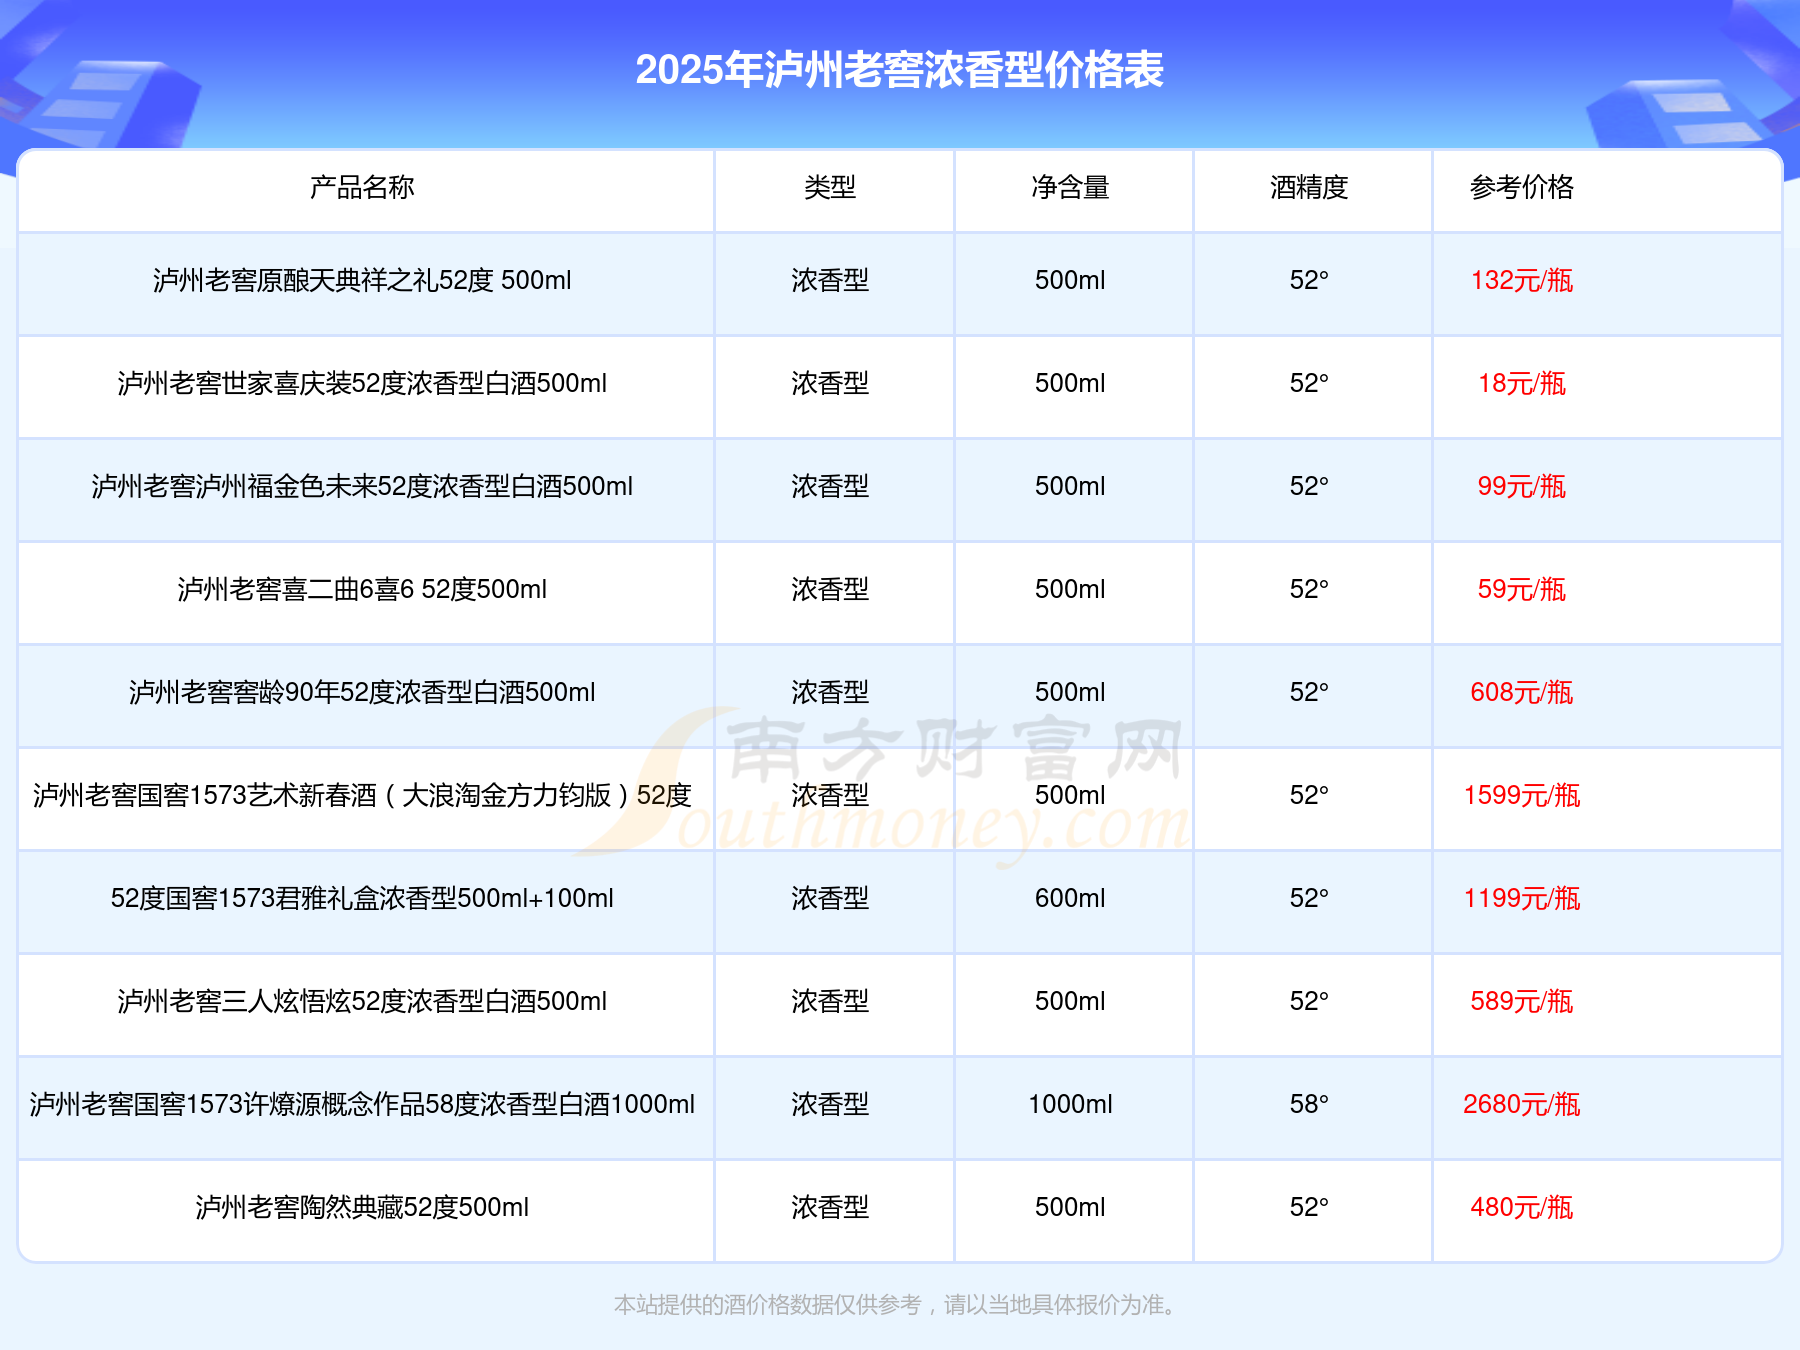The height and width of the screenshot is (1350, 1800).
Task: Click the price 608元/瓶
Action: click(1522, 692)
